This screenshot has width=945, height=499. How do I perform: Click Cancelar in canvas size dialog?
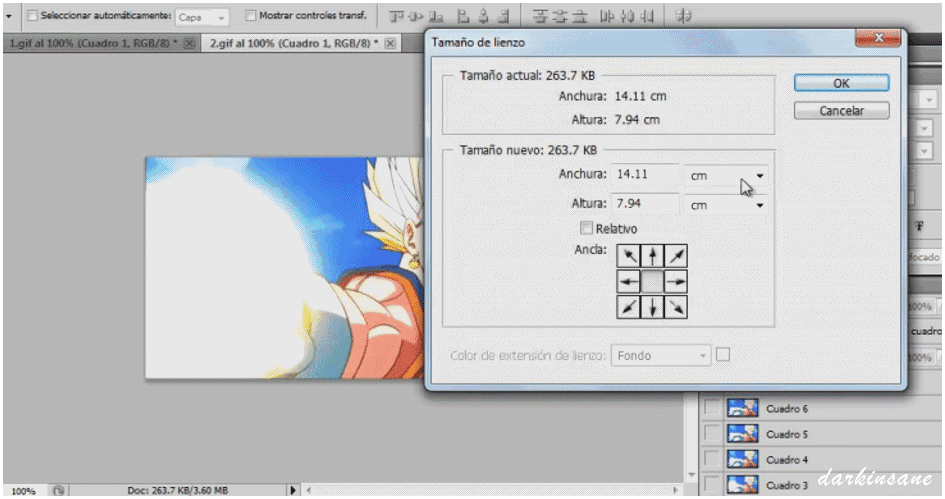pos(841,111)
